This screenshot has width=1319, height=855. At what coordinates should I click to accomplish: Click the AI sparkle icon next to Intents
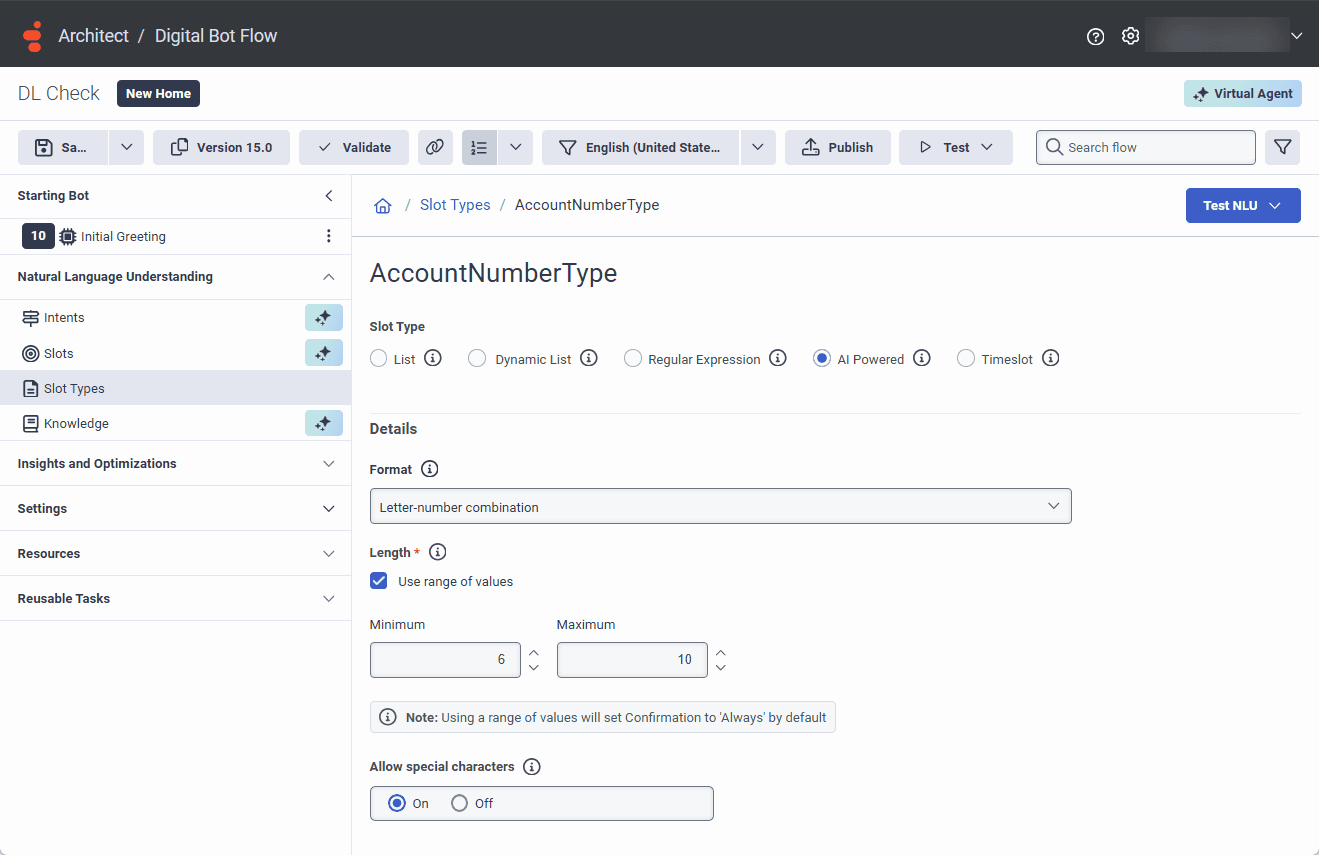[x=323, y=318]
